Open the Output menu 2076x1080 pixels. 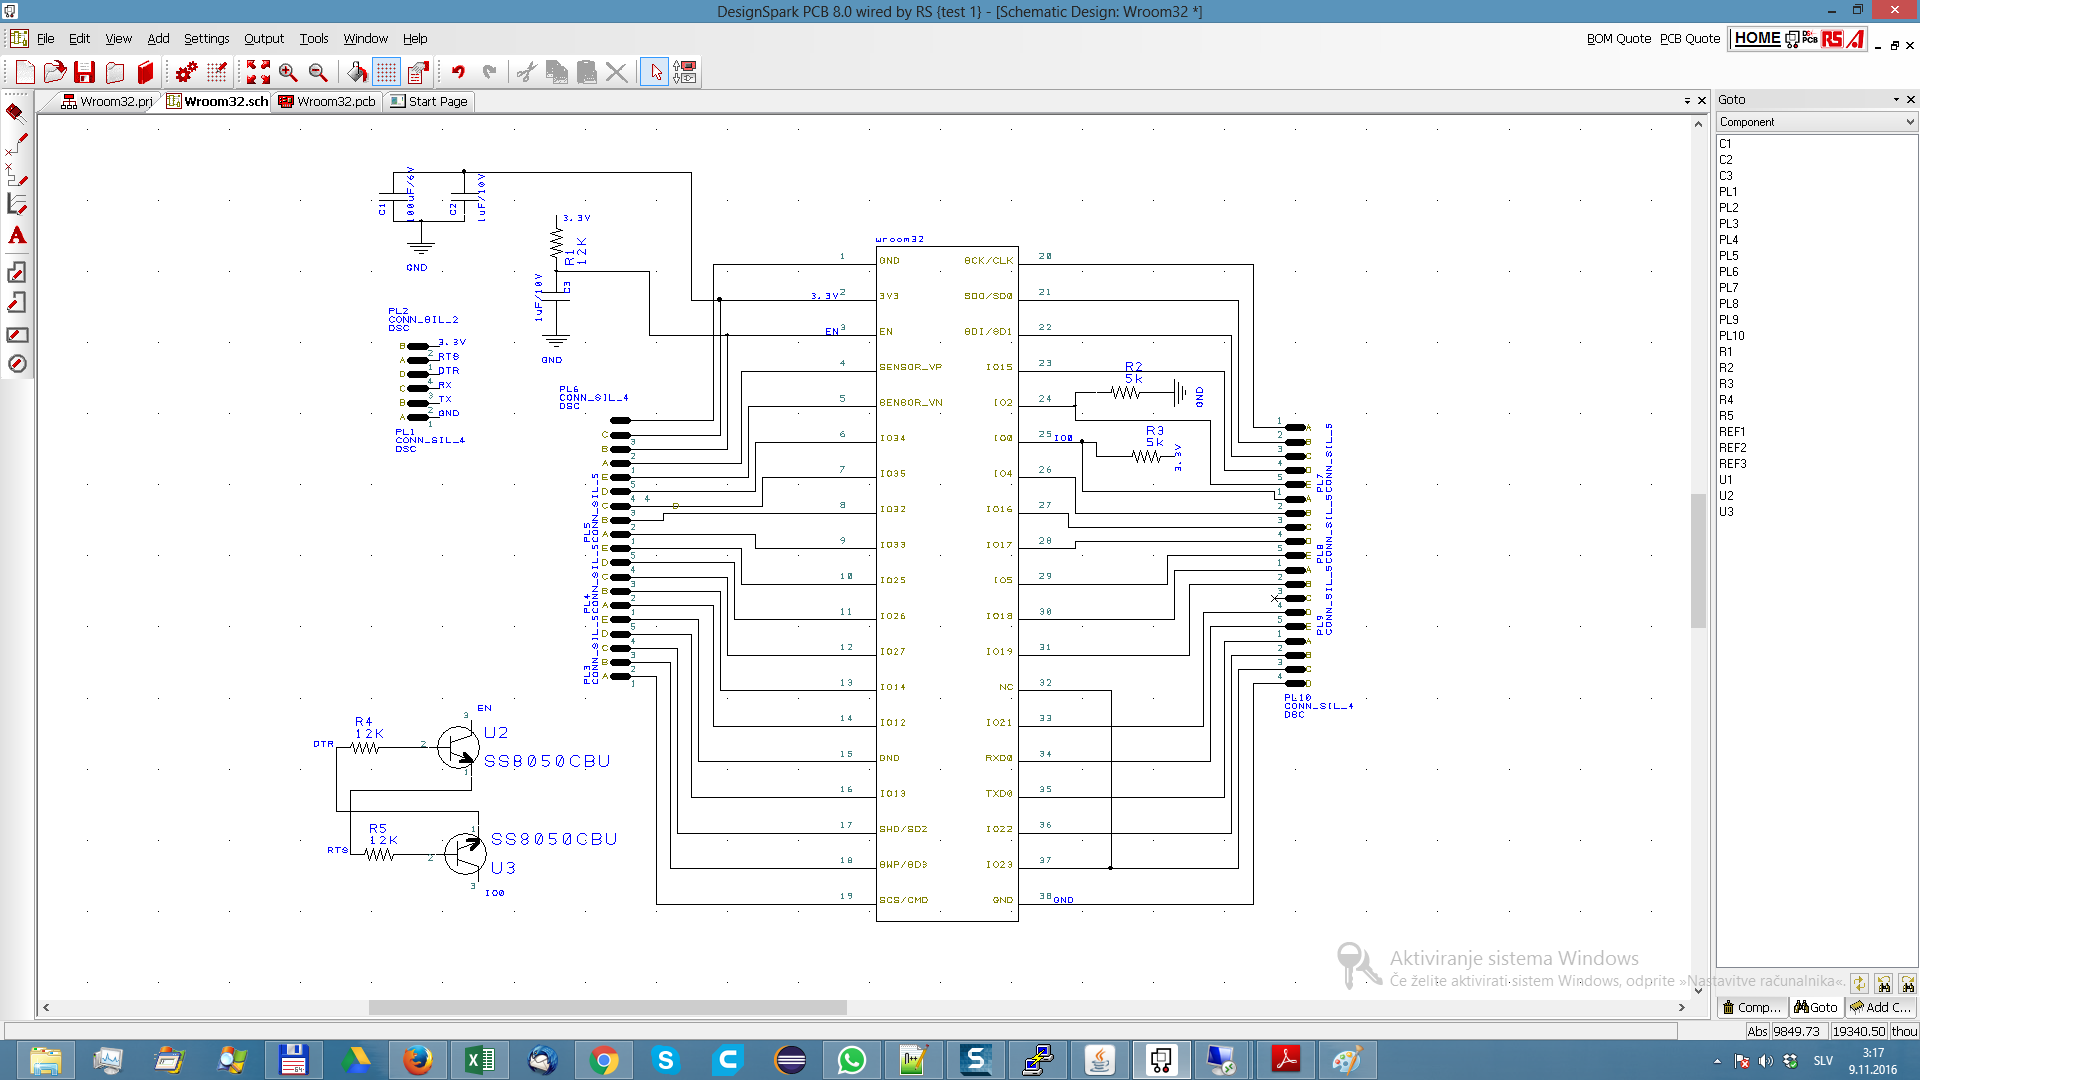coord(264,39)
